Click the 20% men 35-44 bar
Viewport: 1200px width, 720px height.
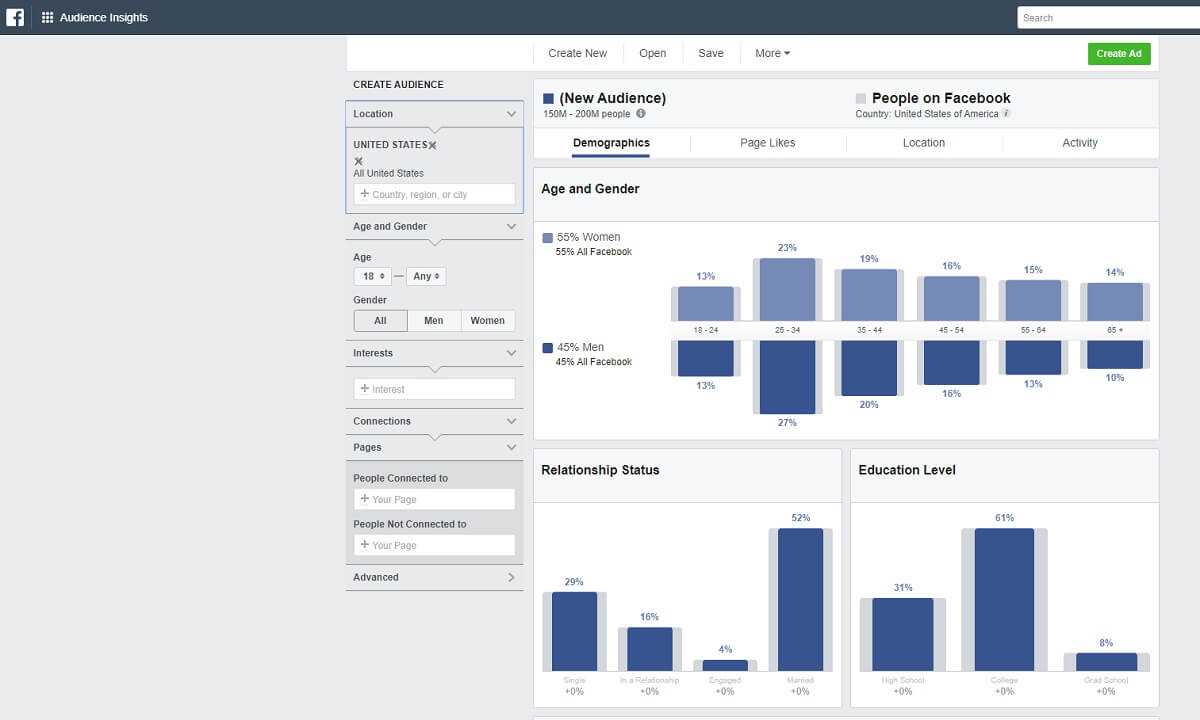pyautogui.click(x=869, y=367)
